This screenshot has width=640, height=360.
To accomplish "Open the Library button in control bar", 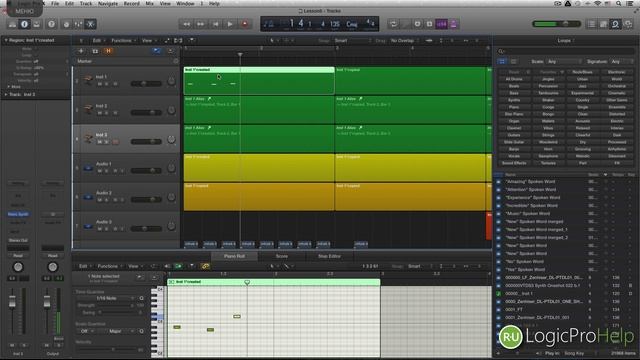I will click(x=12, y=24).
